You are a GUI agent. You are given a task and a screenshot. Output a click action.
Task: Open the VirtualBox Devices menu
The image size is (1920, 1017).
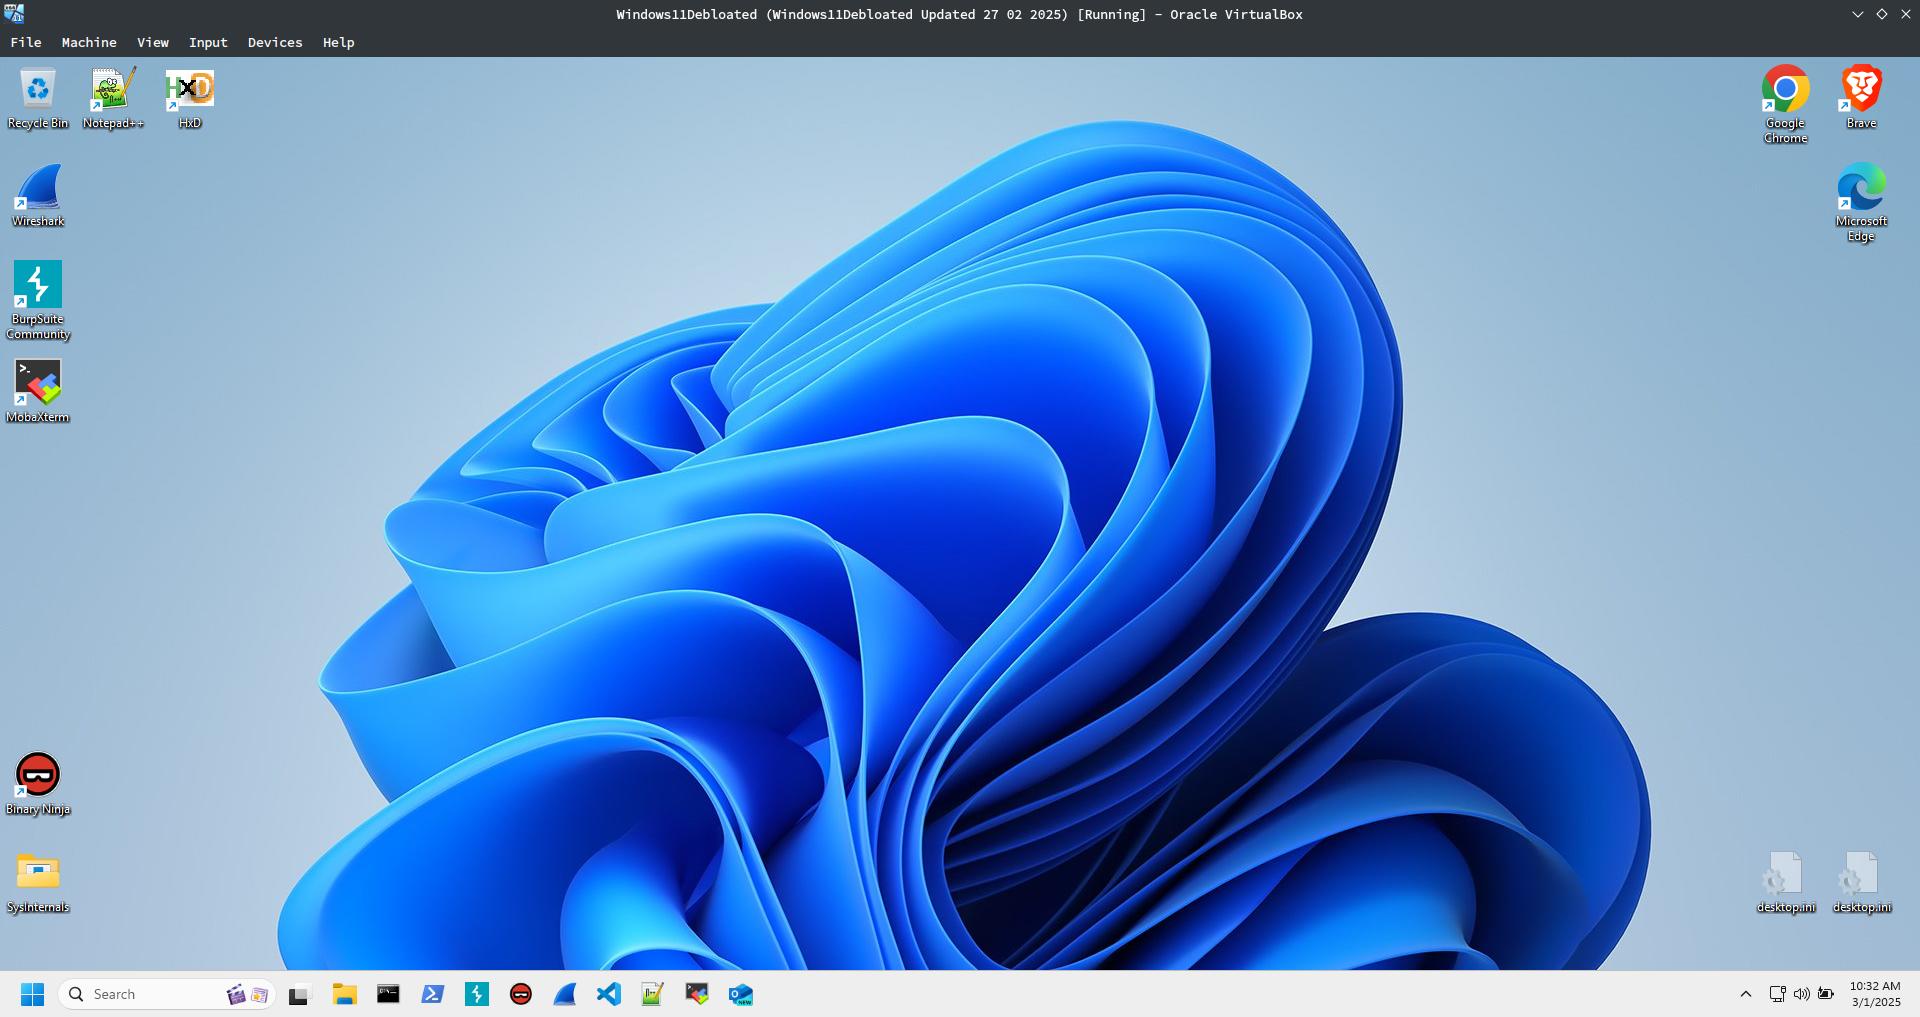tap(275, 42)
